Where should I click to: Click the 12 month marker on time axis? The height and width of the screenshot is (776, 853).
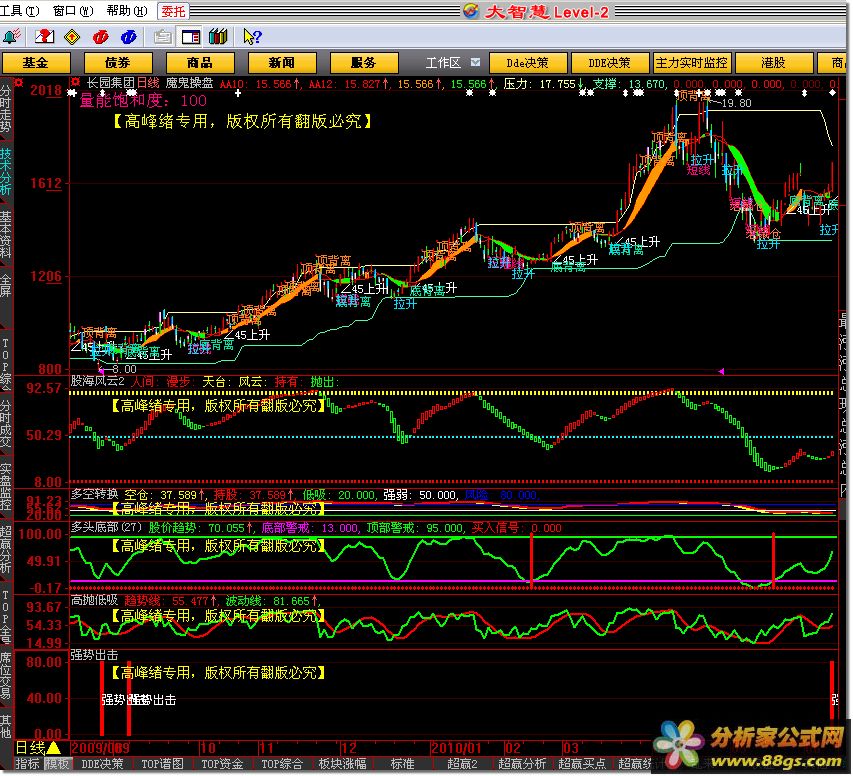click(348, 748)
